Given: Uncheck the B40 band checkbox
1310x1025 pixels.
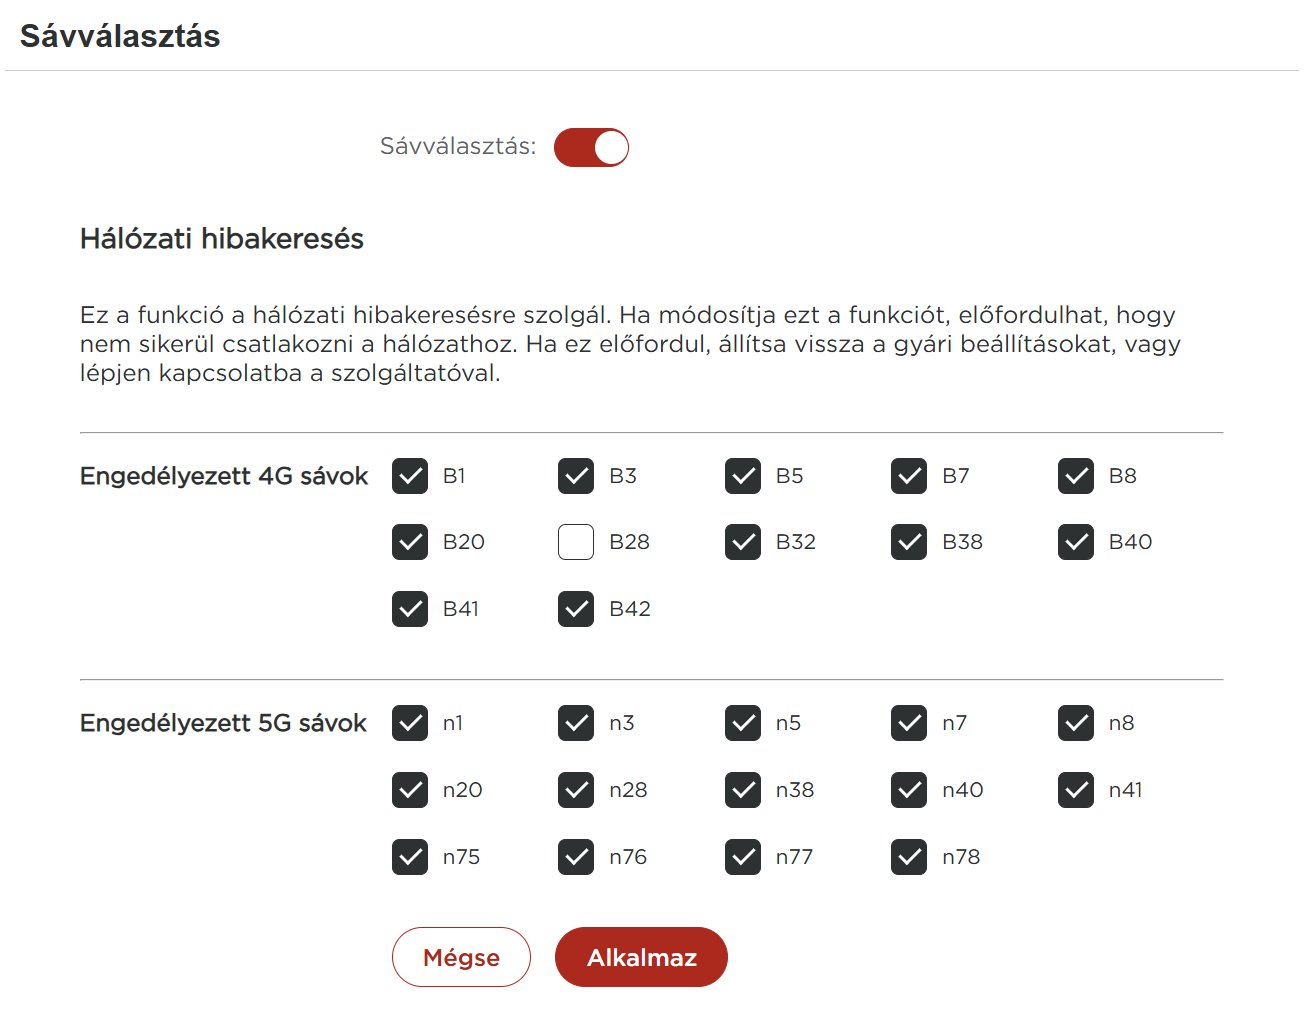Looking at the screenshot, I should [1076, 542].
